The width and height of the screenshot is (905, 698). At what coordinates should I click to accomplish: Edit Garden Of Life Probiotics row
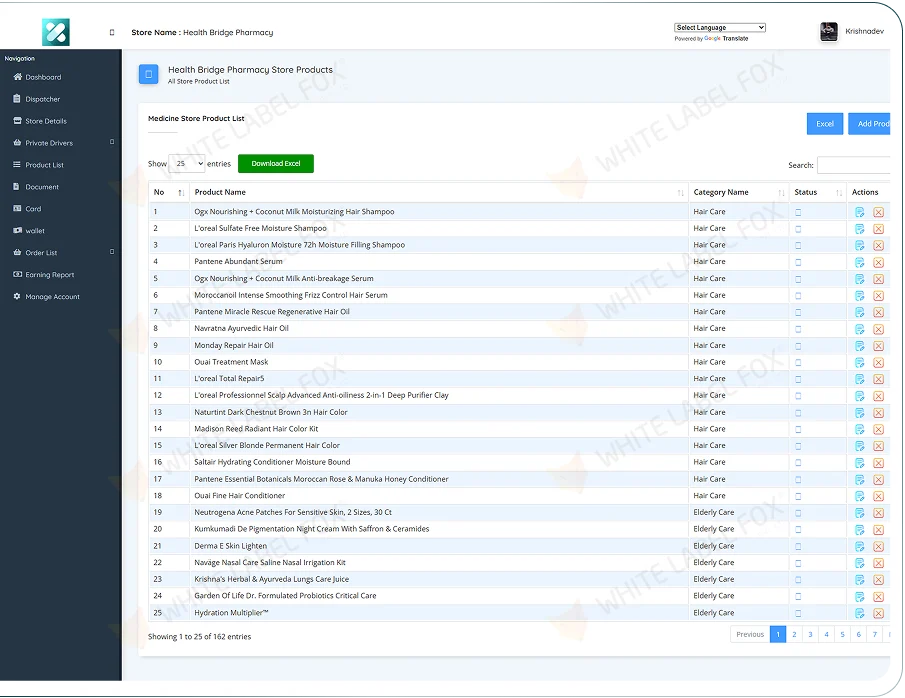pyautogui.click(x=859, y=597)
